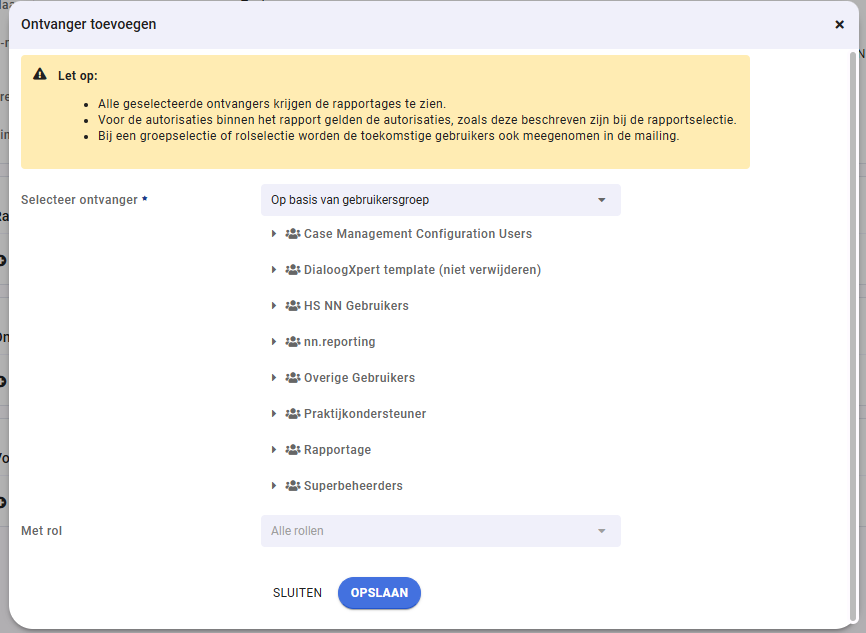Screen dimensions: 866x633
Task: Click the Overige Gebruikers group icon
Action: (292, 378)
